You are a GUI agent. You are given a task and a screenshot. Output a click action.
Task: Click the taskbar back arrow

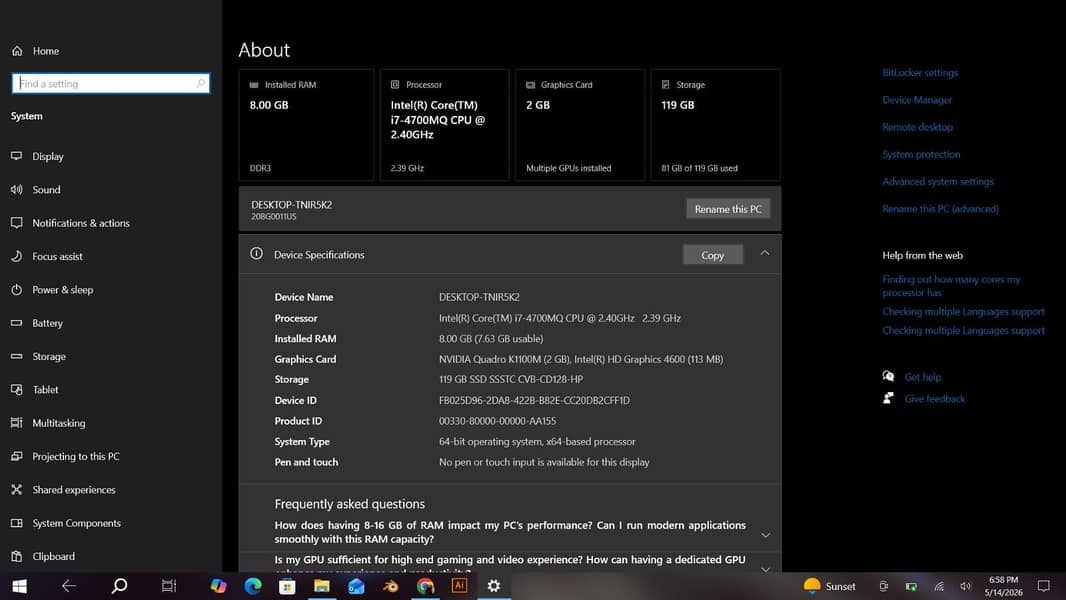tap(69, 586)
